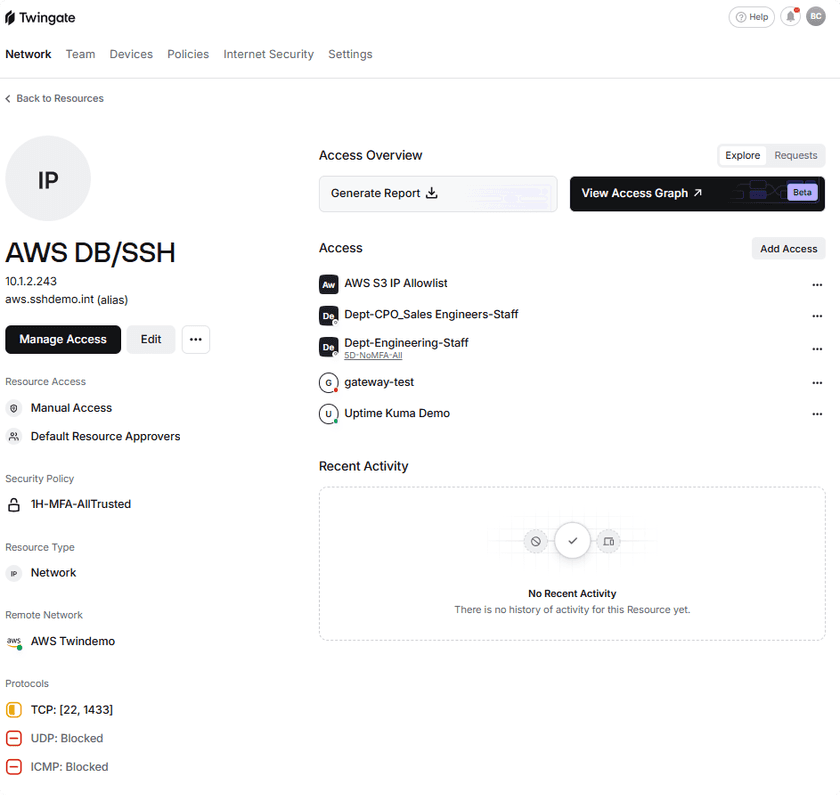Screen dimensions: 840x795
Task: Open View Access Graph
Action: 697,193
